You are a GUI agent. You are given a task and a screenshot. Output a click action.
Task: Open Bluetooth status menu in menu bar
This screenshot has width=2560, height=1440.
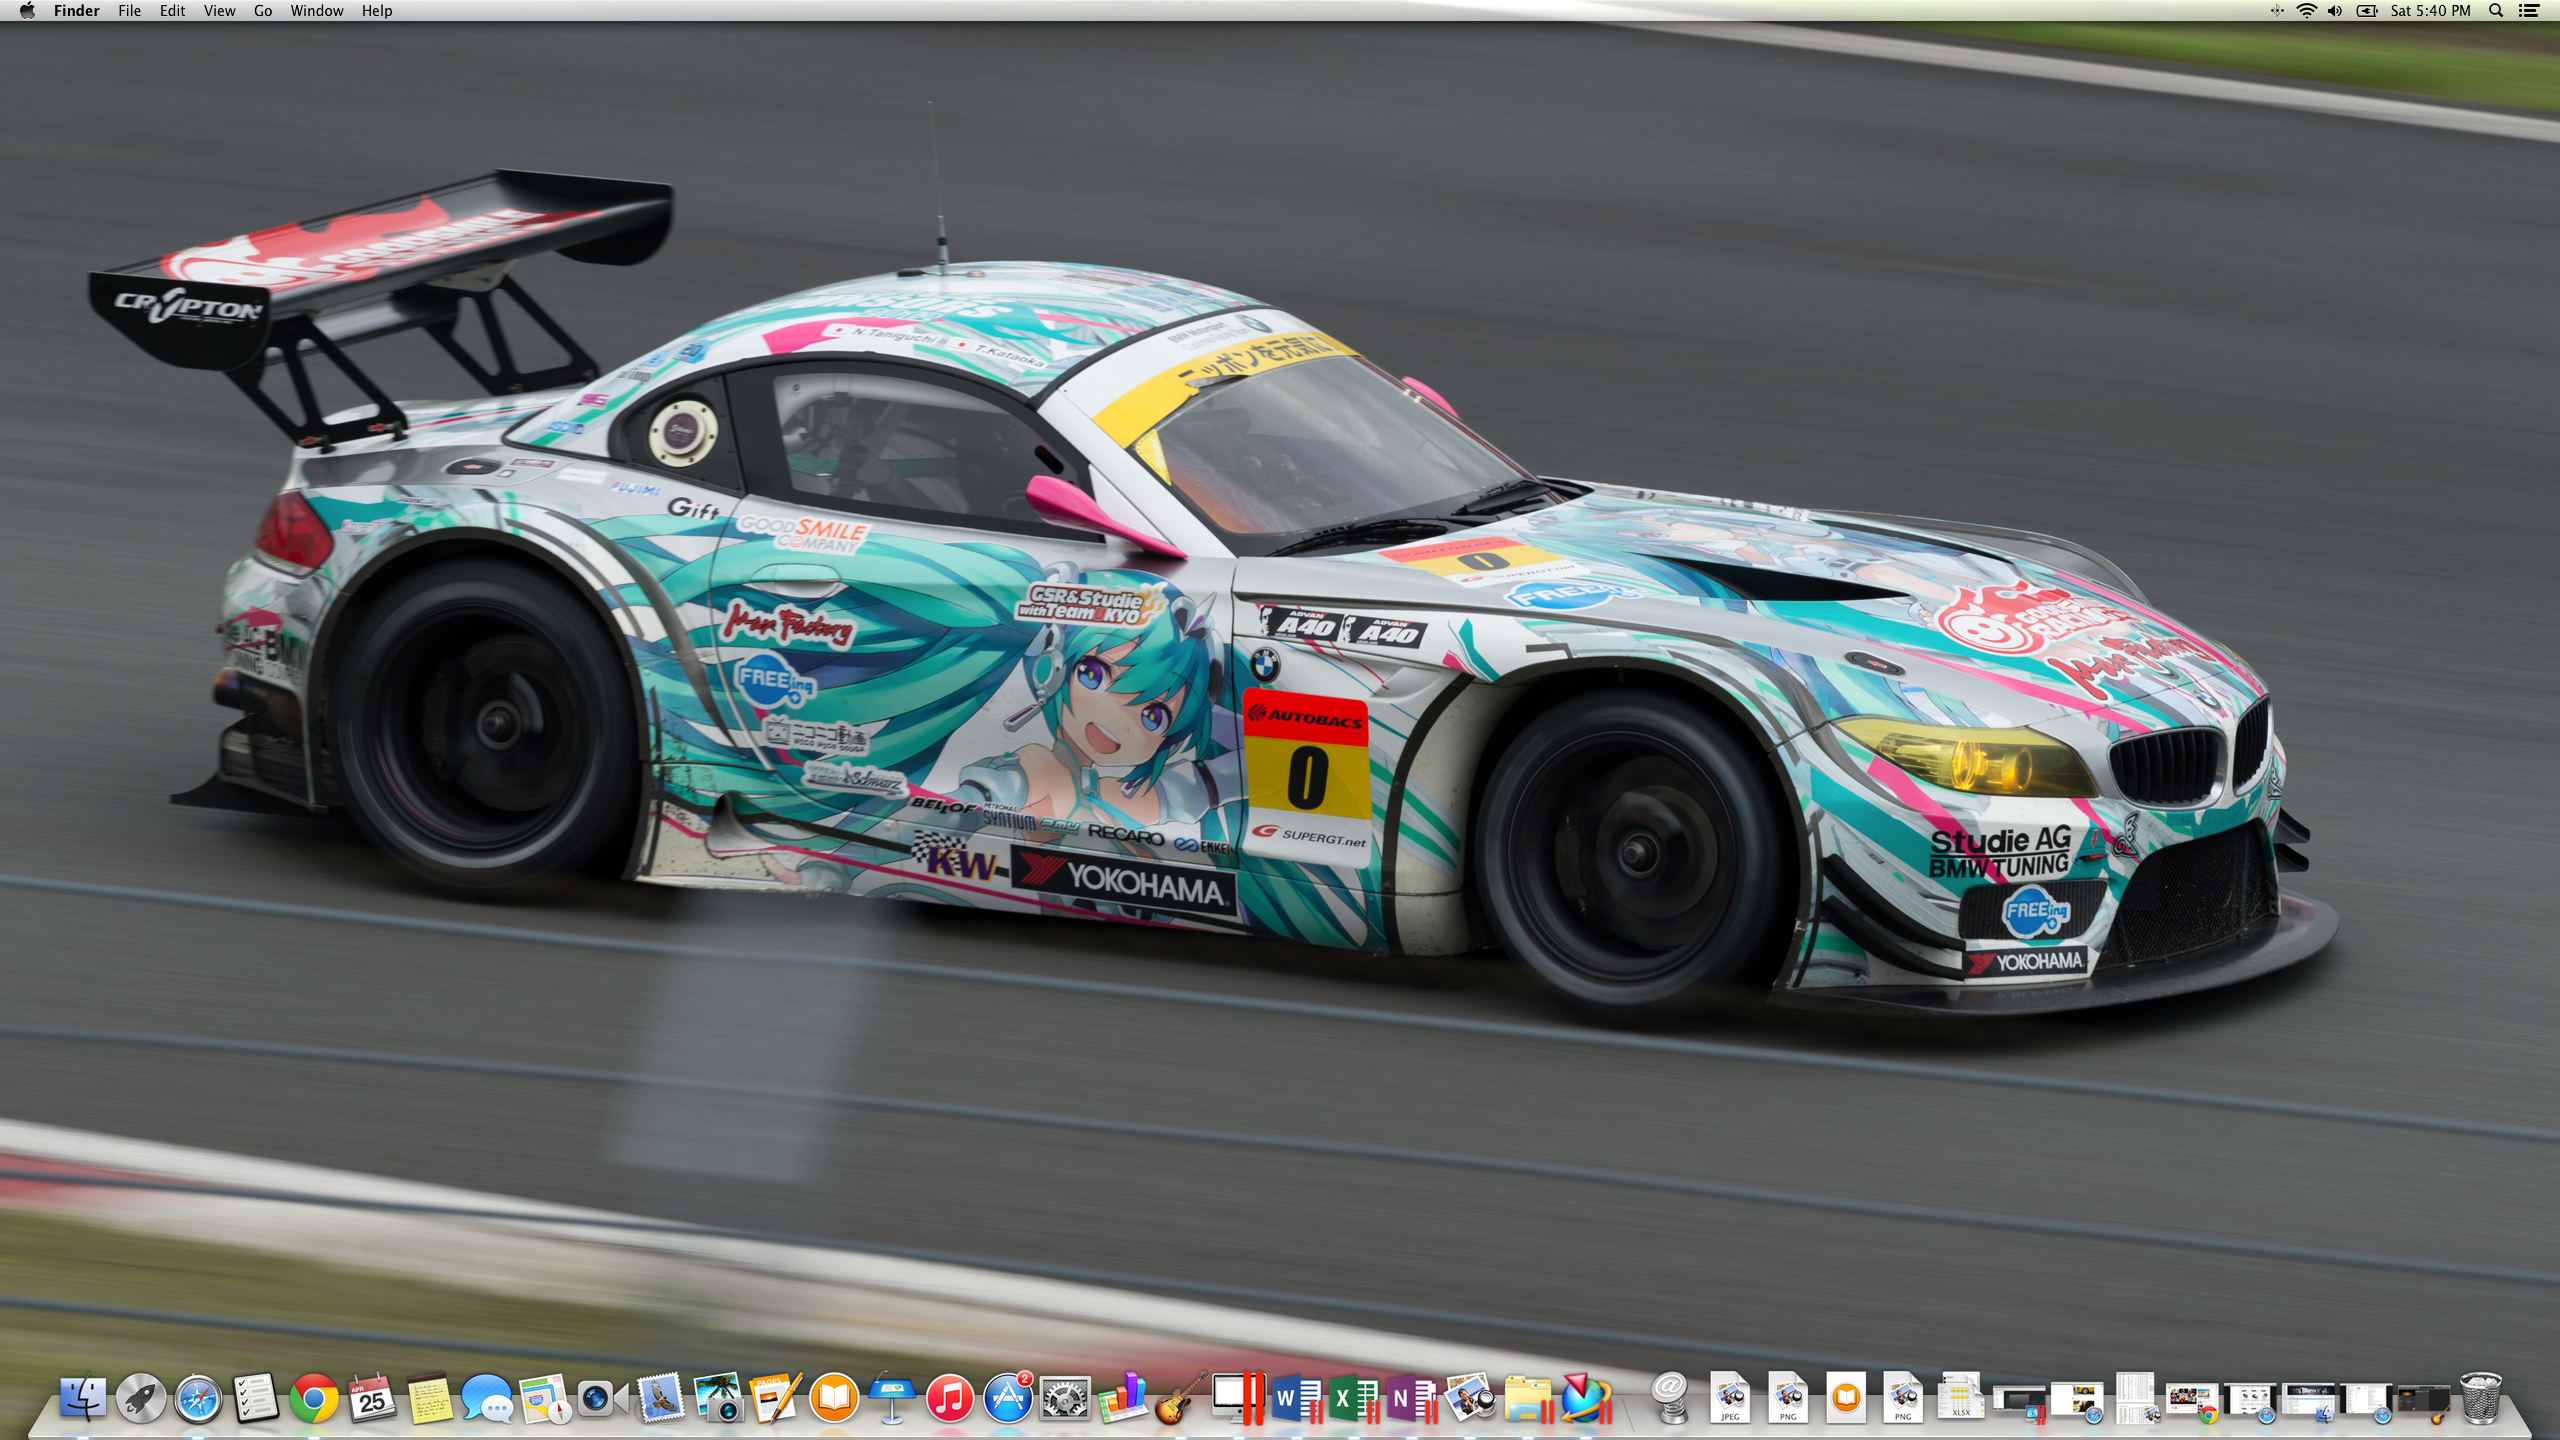point(2277,11)
